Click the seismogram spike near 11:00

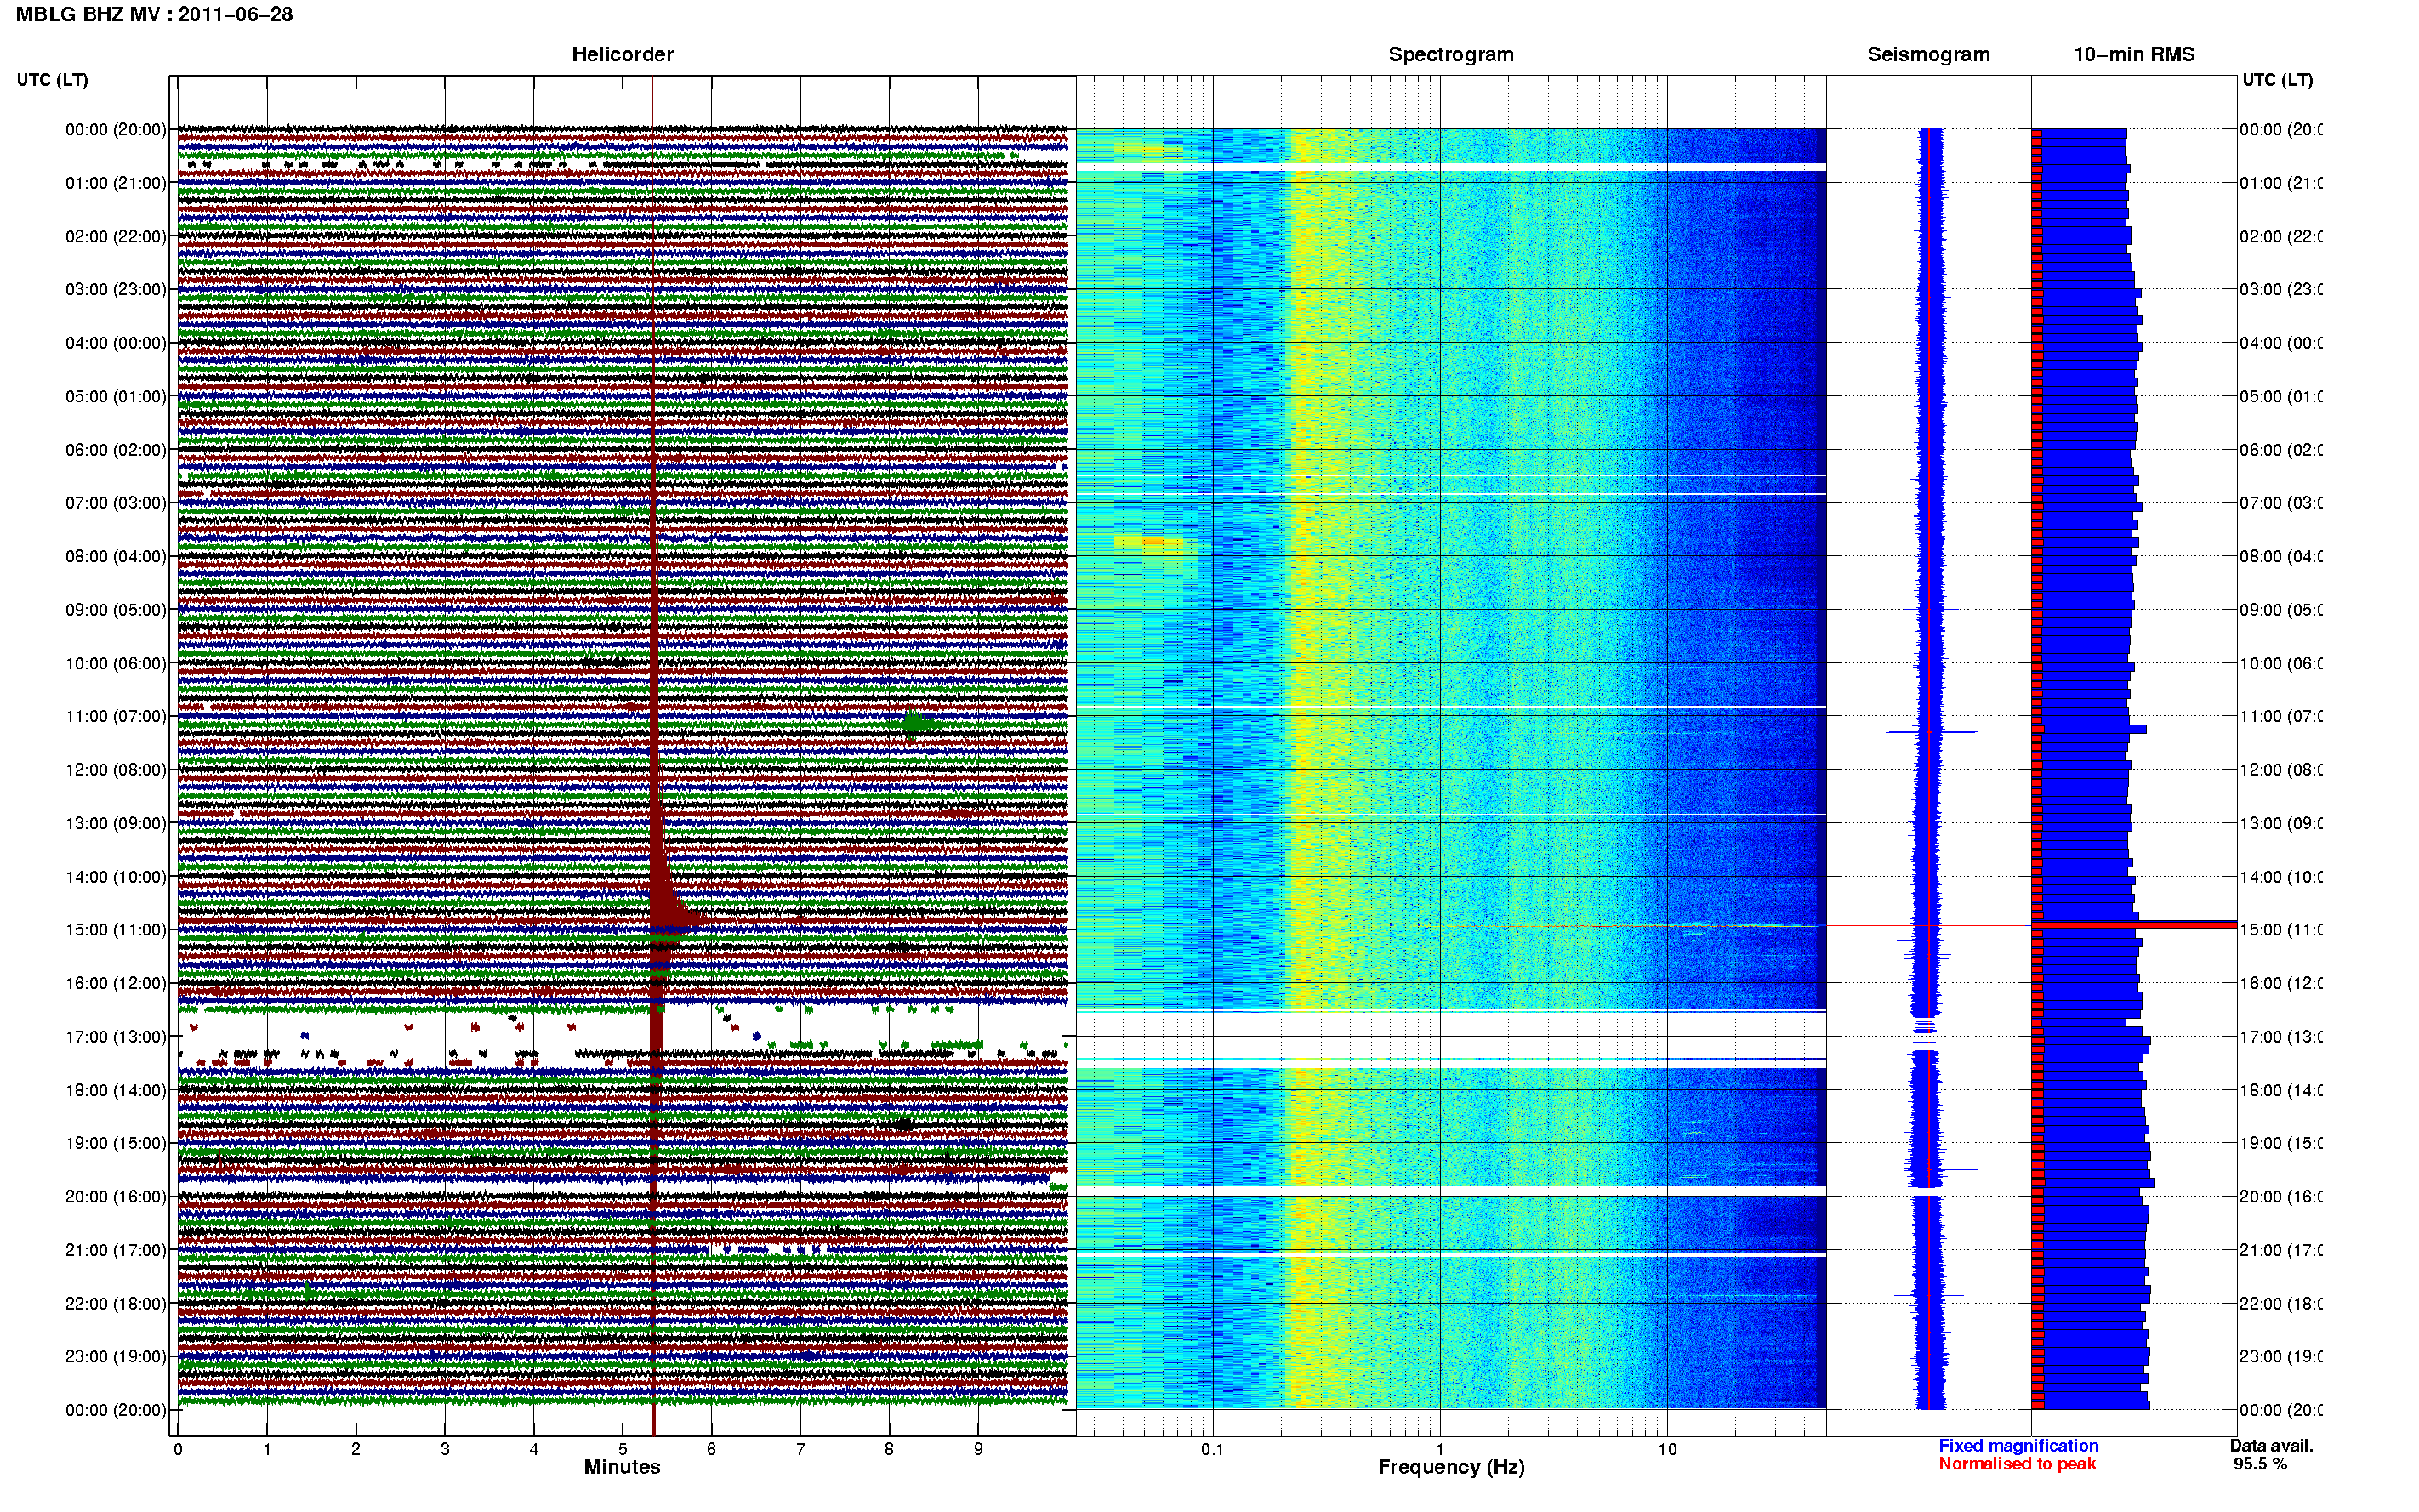[1930, 732]
